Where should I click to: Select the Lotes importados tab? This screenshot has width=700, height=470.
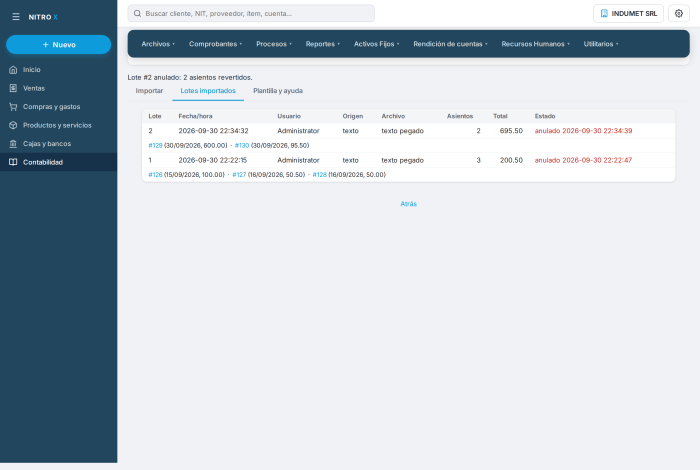[x=208, y=91]
